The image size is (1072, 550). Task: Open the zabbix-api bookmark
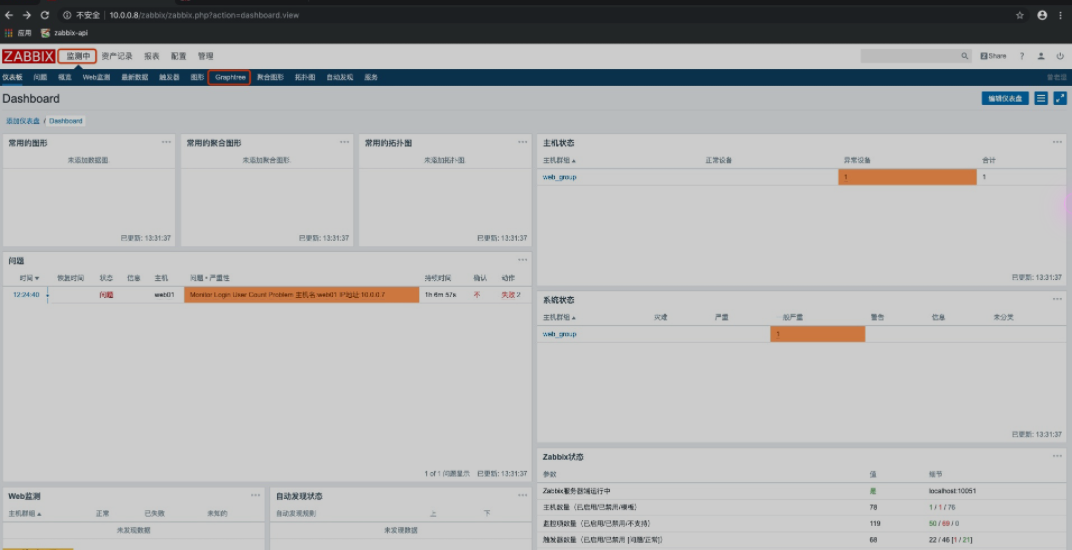click(x=64, y=33)
